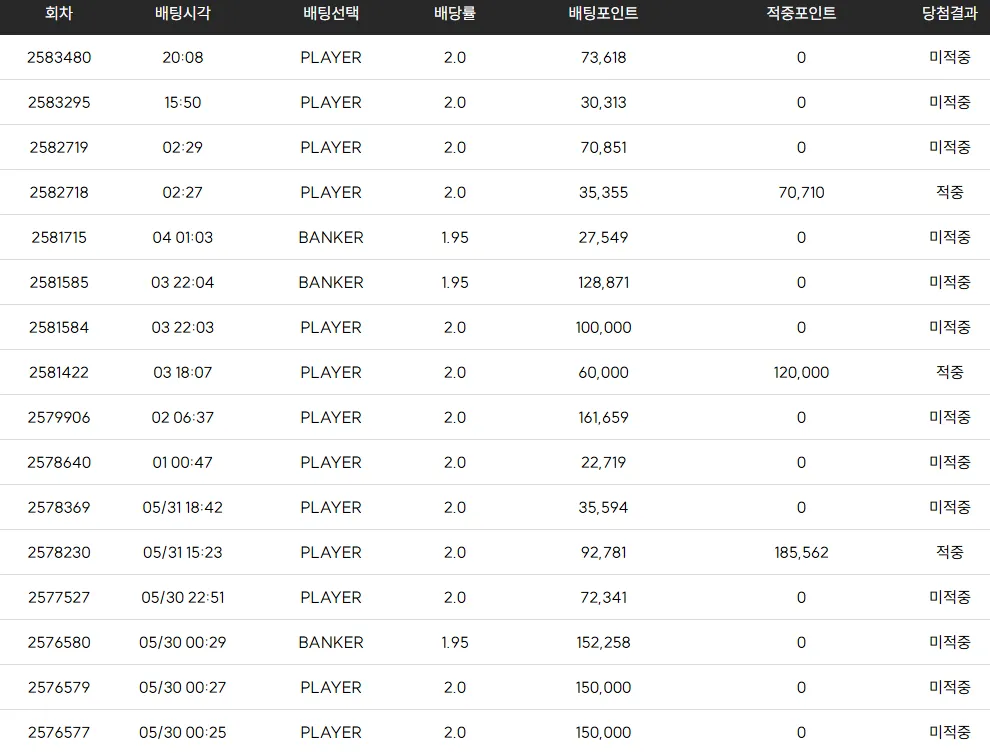Click the 128,871 betting points value
Image resolution: width=990 pixels, height=753 pixels.
pyautogui.click(x=603, y=282)
